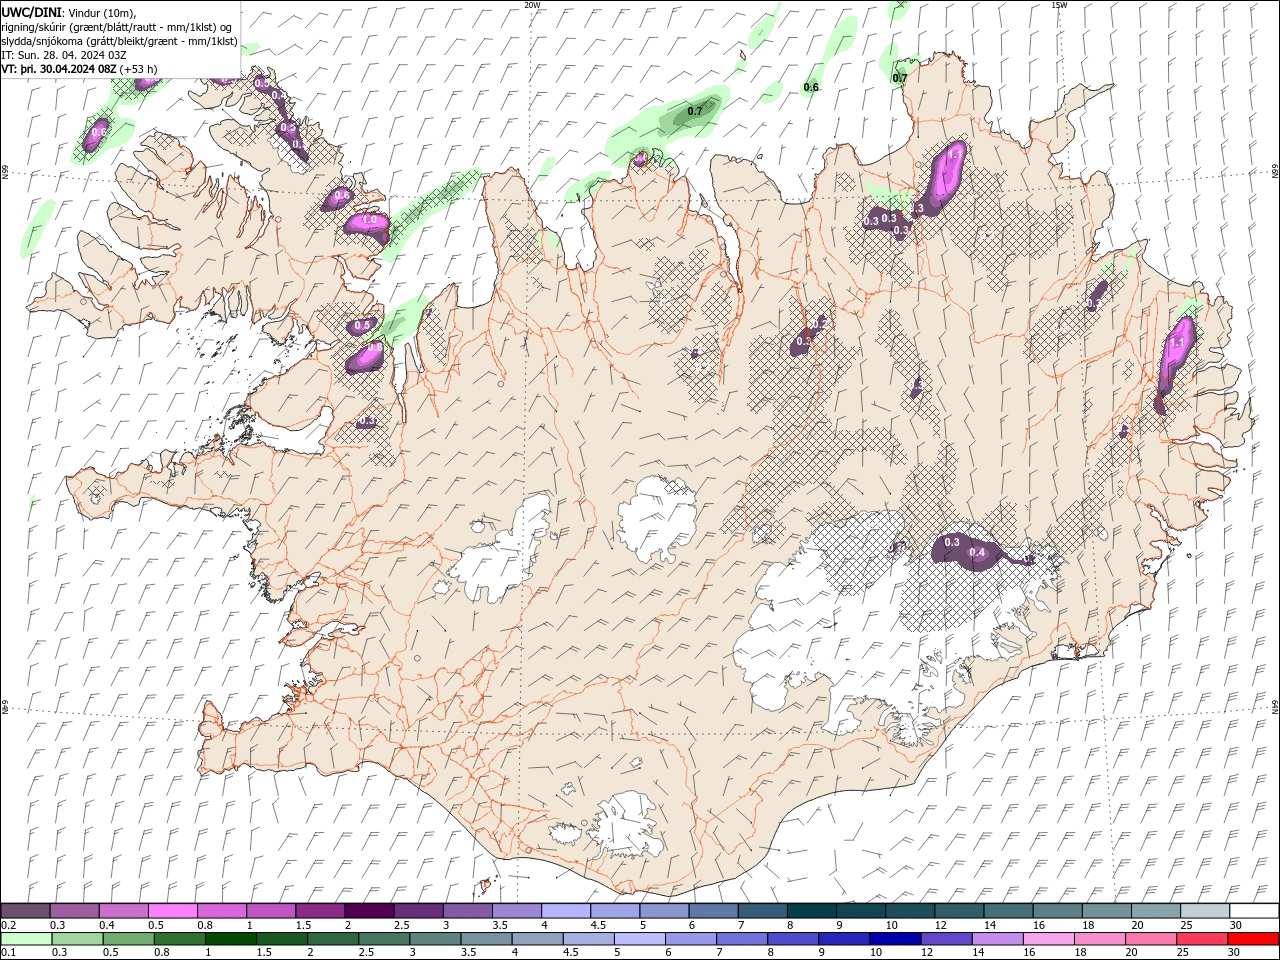Viewport: 1280px width, 960px height.
Task: Click the darkest green 1 rain legend swatch
Action: (x=231, y=939)
